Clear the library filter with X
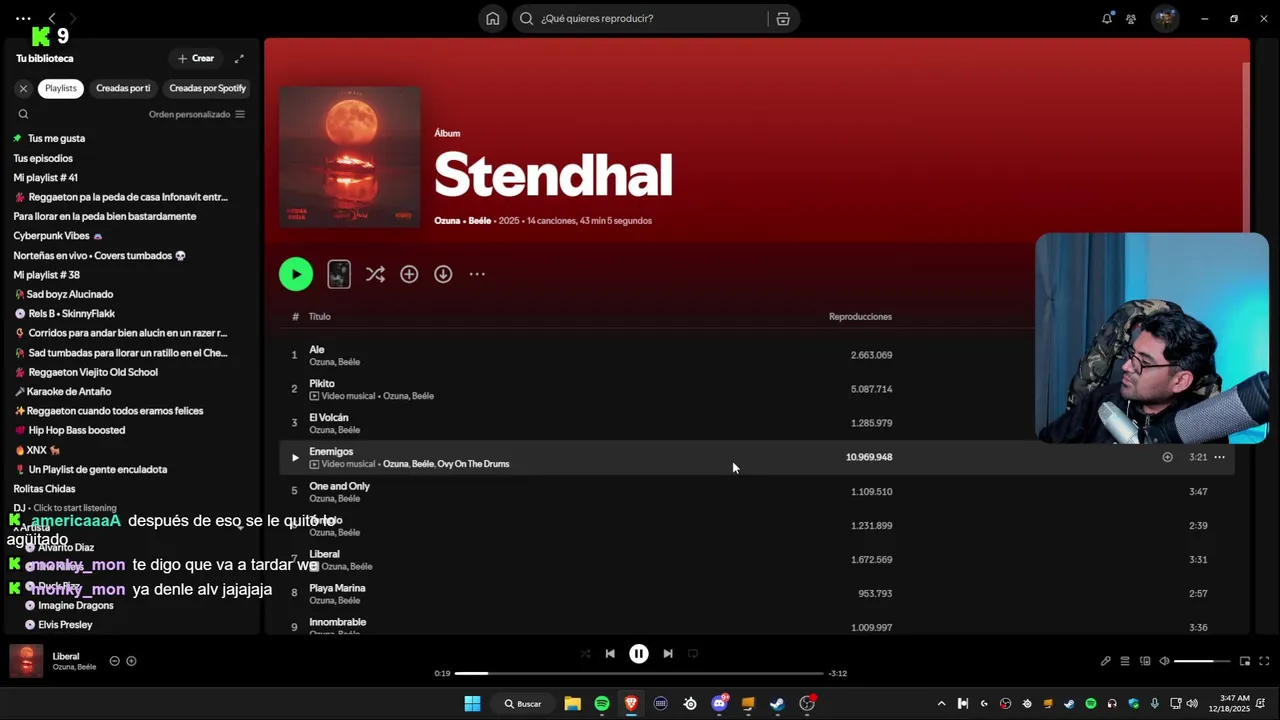 click(x=23, y=88)
